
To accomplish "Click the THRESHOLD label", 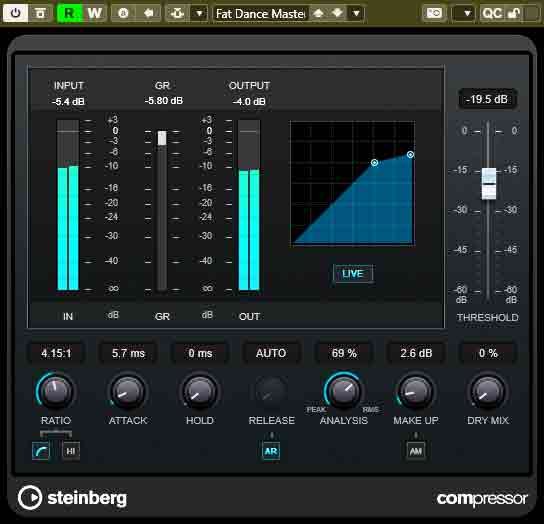I will 487,317.
